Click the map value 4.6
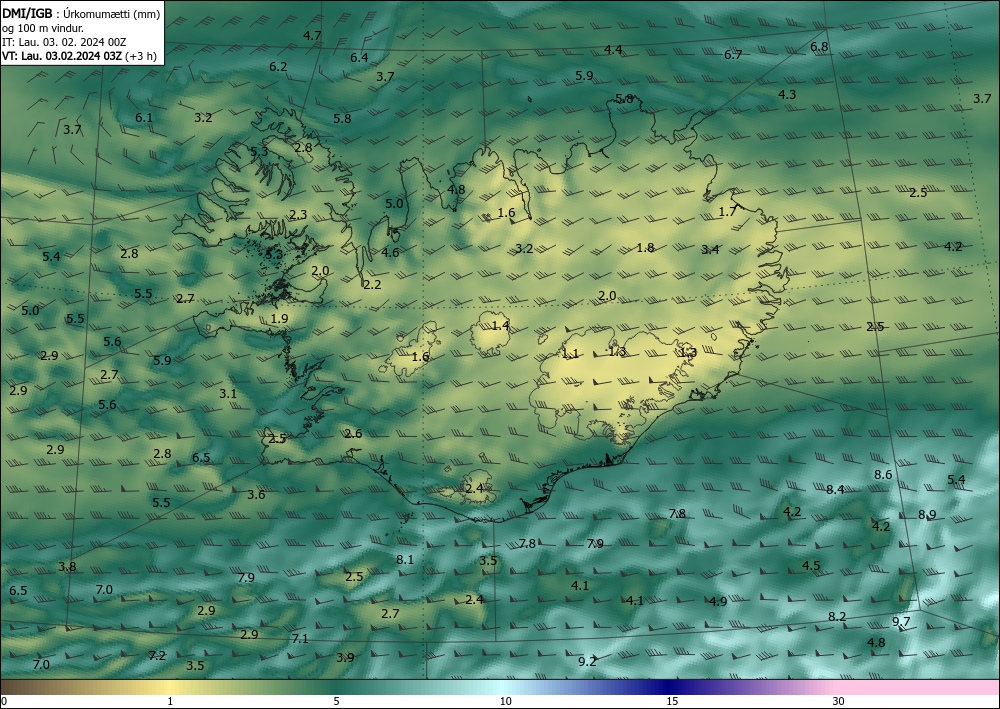The image size is (1000, 709). pos(390,252)
